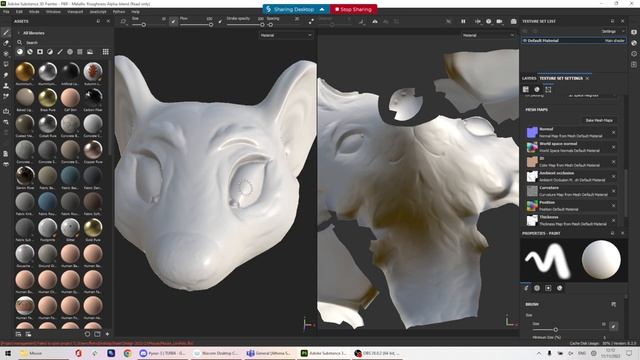Open the 2D viewport Material dropdown

click(489, 36)
